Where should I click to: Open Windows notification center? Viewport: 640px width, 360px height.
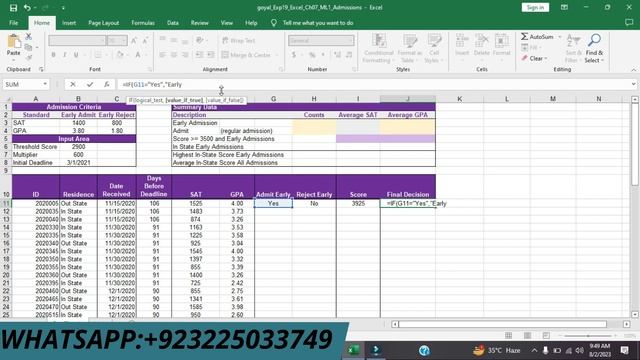[624, 350]
